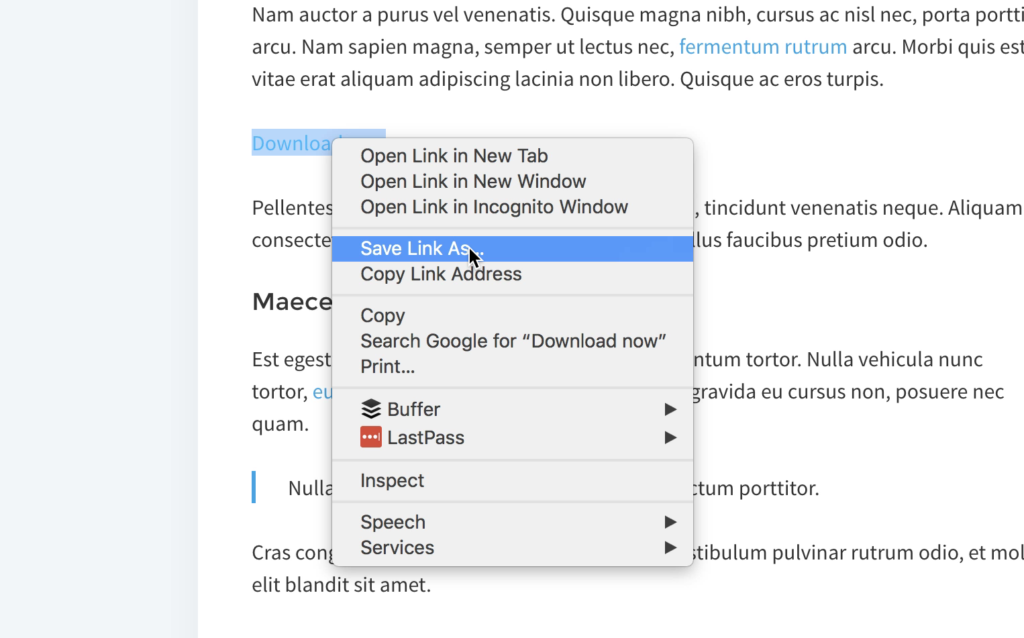
Task: Expand the Services submenu arrow
Action: click(x=670, y=547)
